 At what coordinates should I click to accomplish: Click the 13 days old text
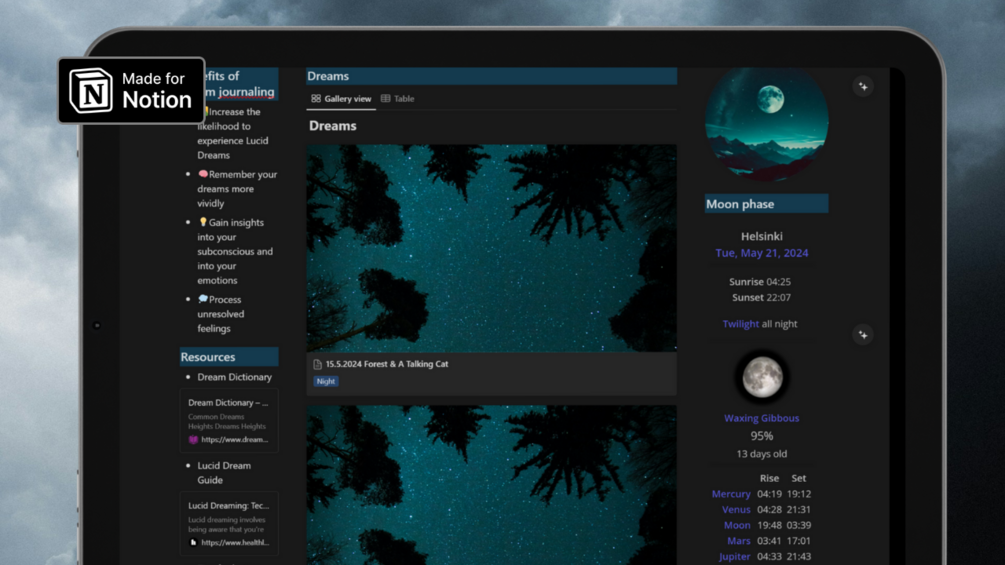[761, 454]
